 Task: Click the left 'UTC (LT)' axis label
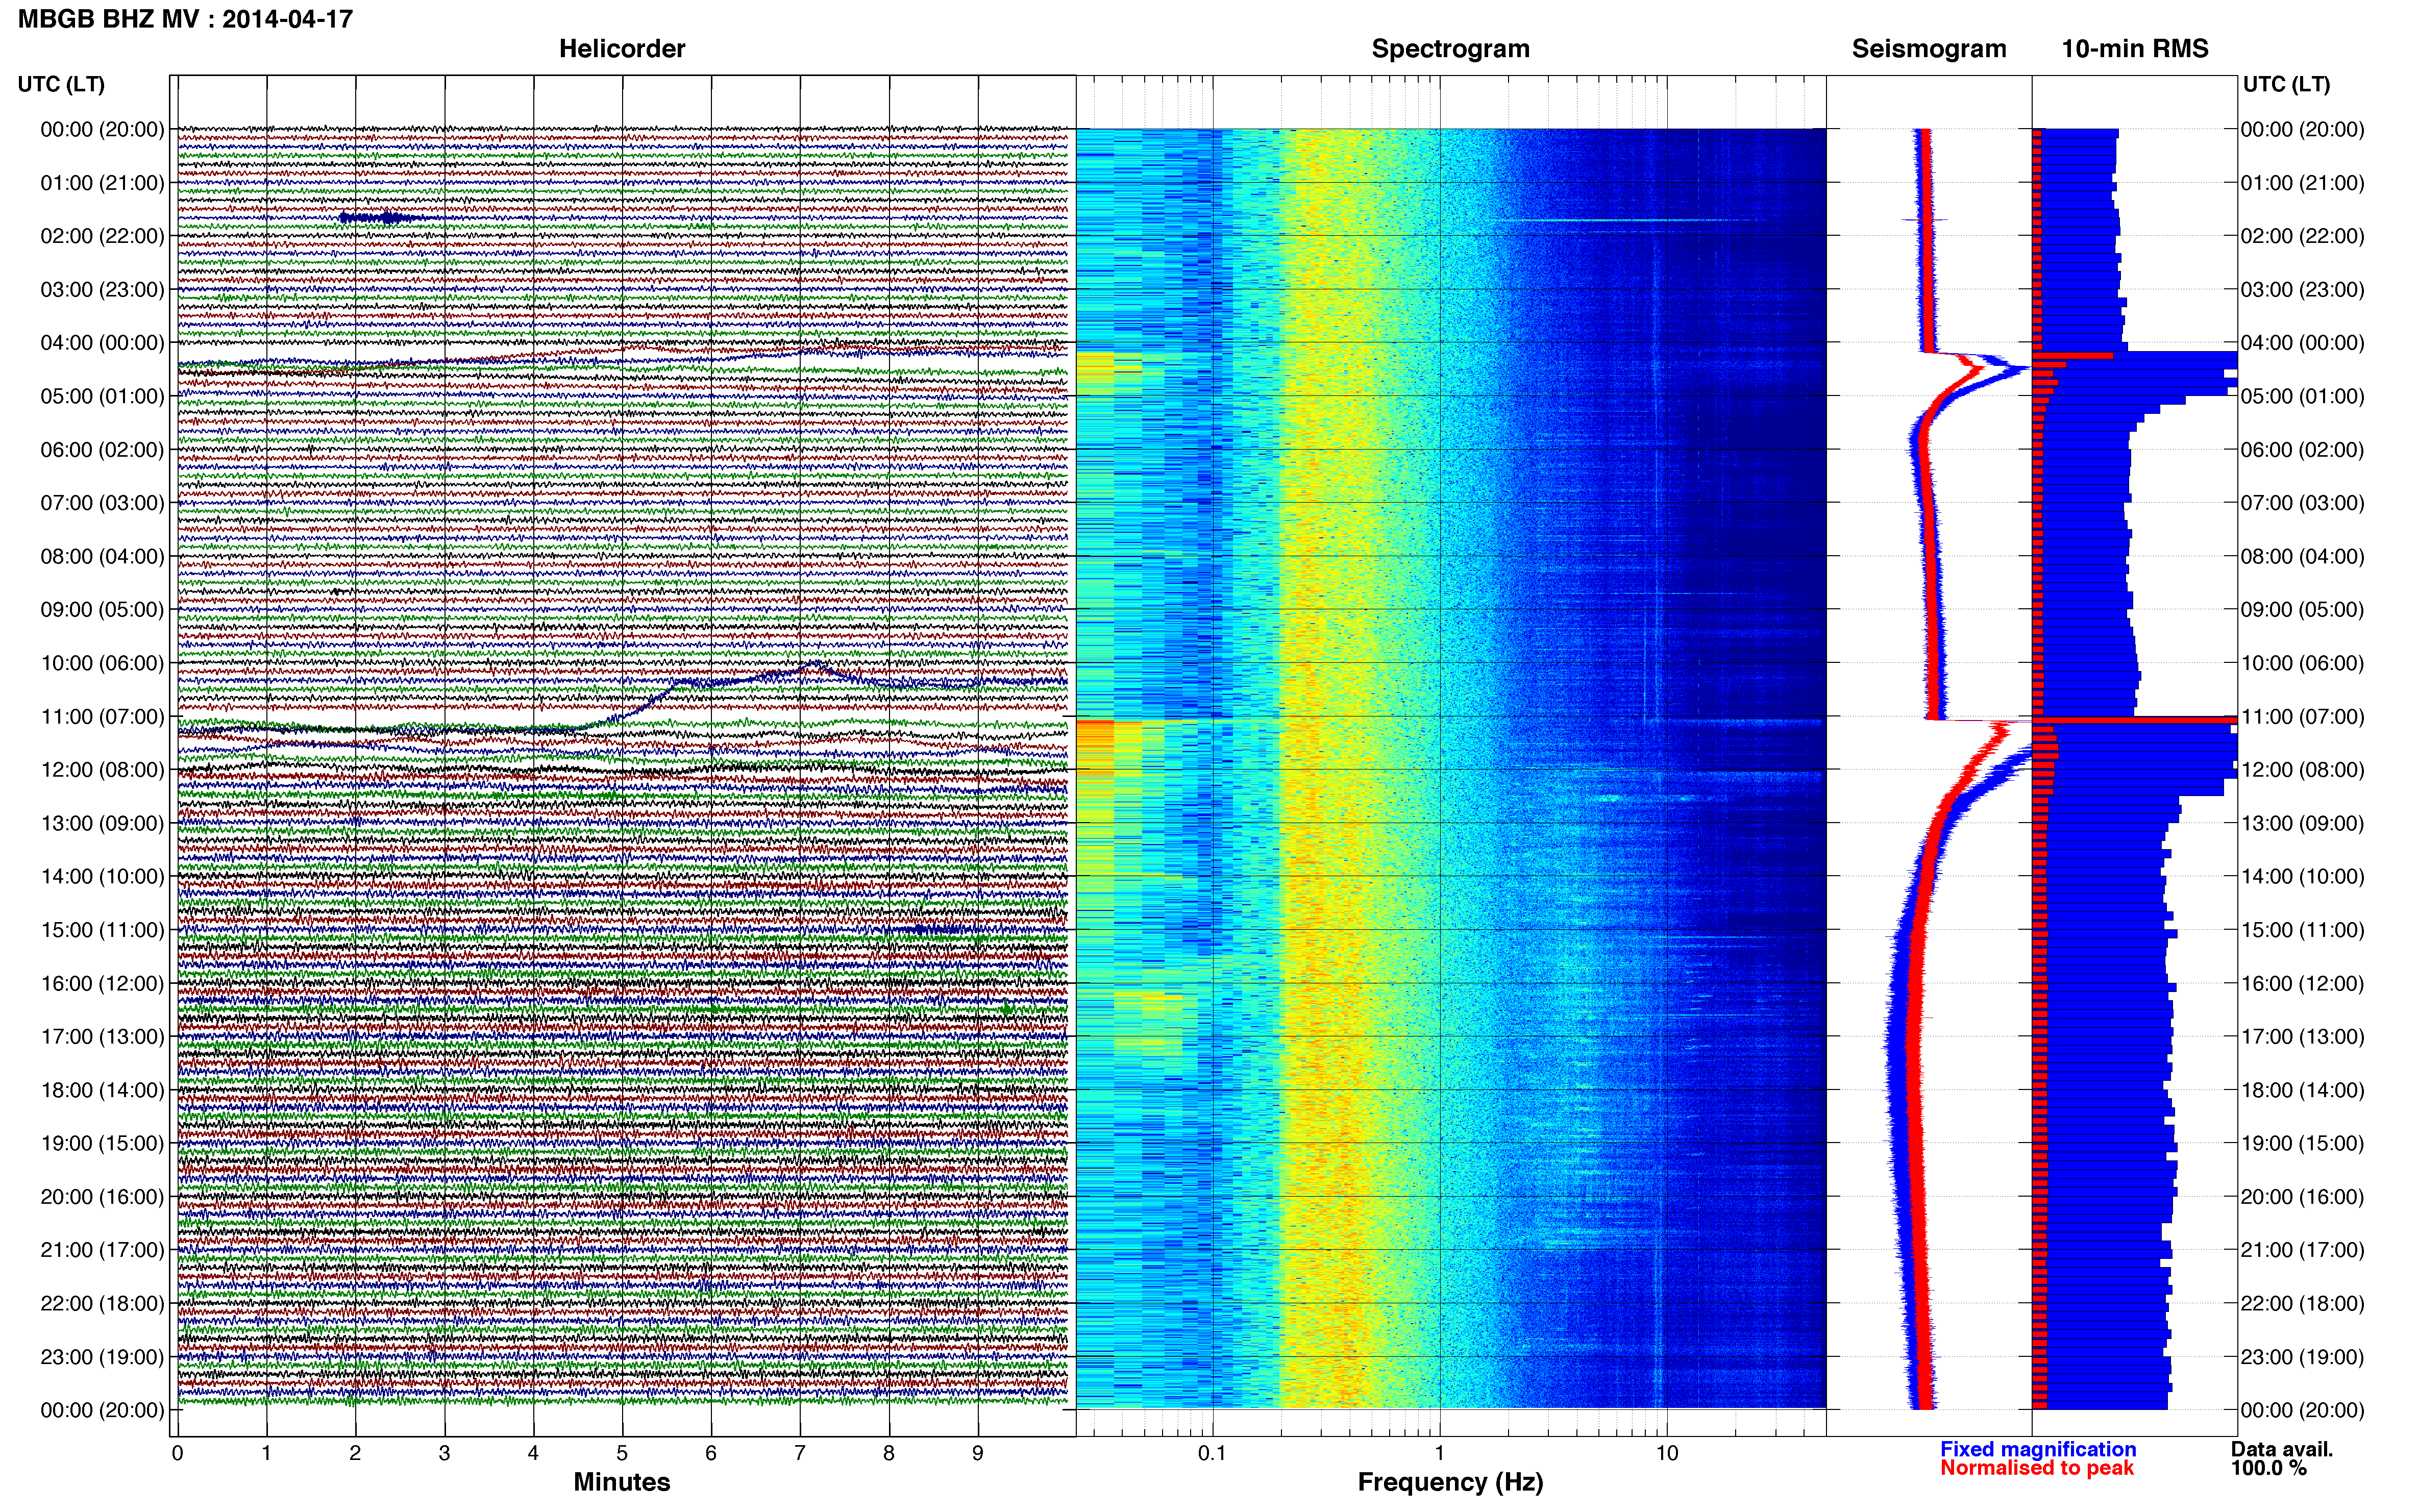tap(61, 84)
